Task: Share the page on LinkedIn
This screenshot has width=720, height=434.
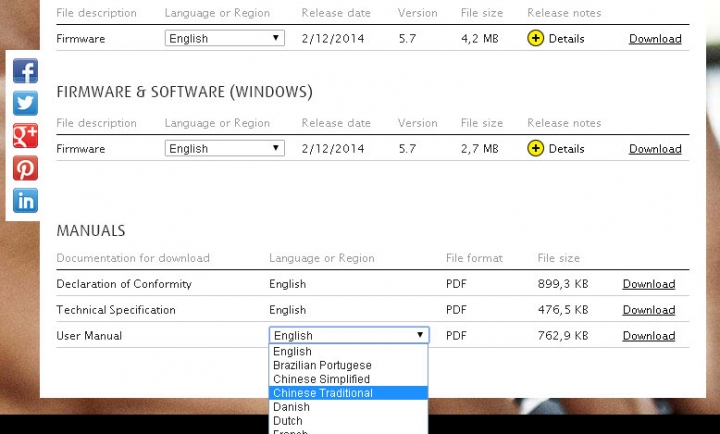Action: point(25,201)
